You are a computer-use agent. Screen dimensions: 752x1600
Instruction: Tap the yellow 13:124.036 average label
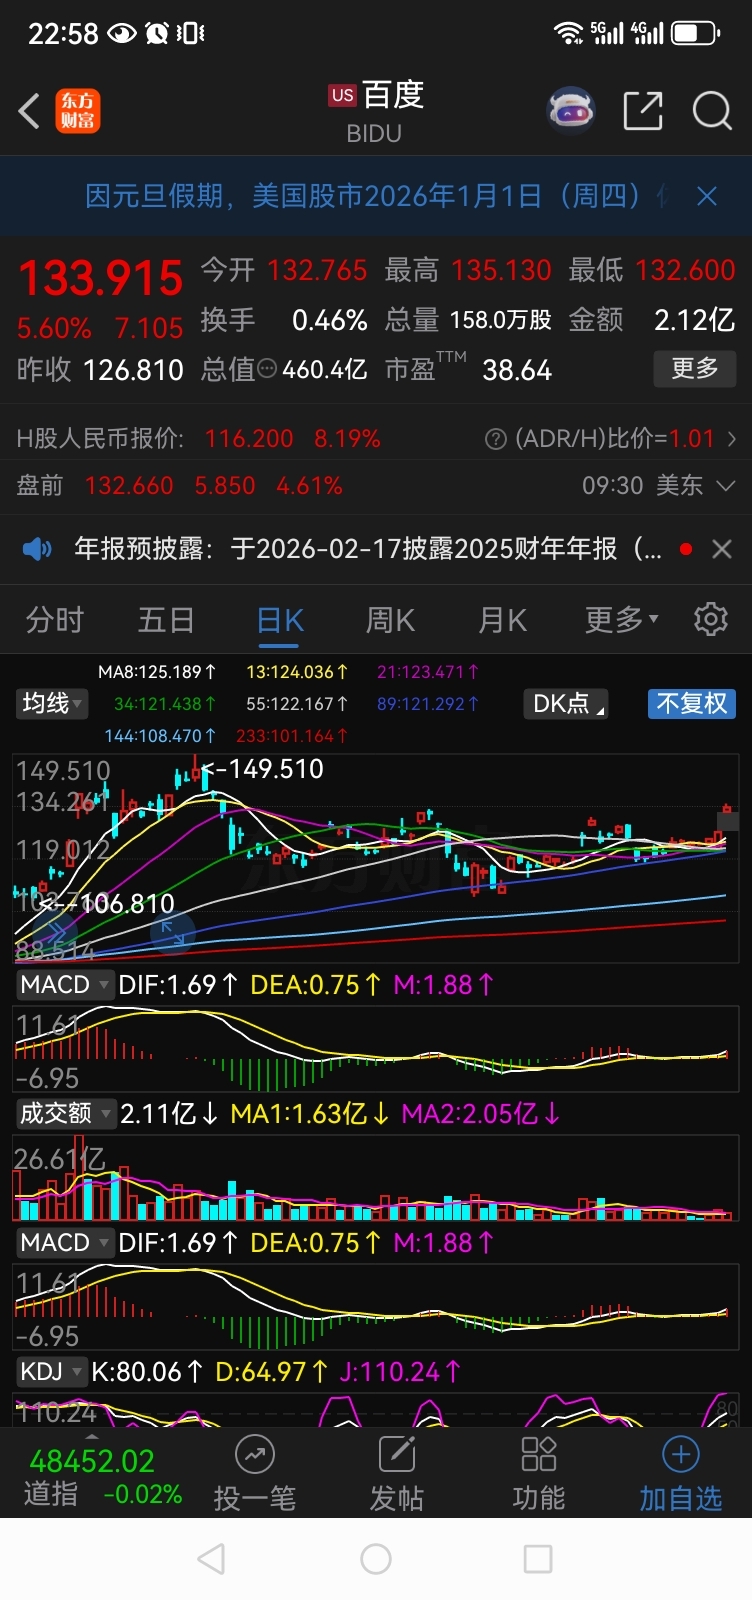(x=297, y=672)
